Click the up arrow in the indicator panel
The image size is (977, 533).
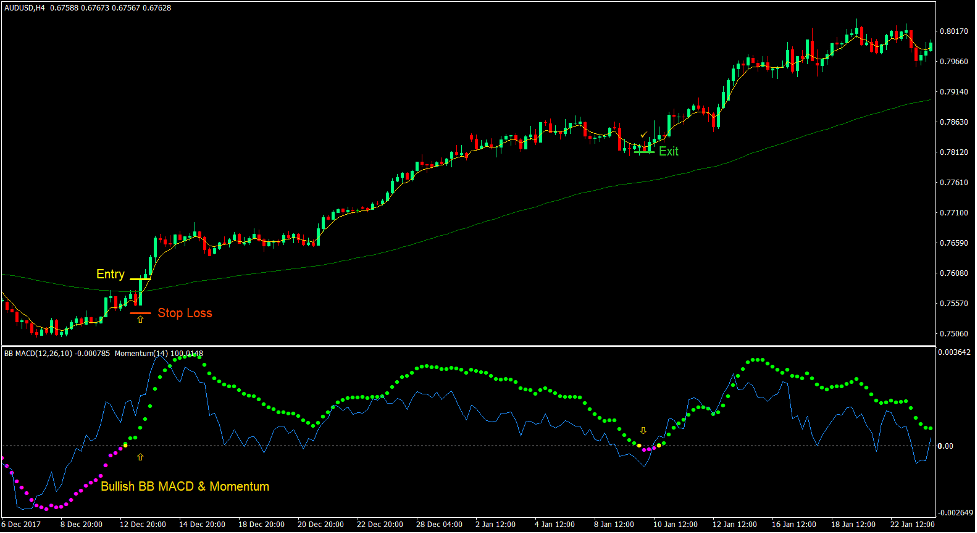[x=140, y=456]
